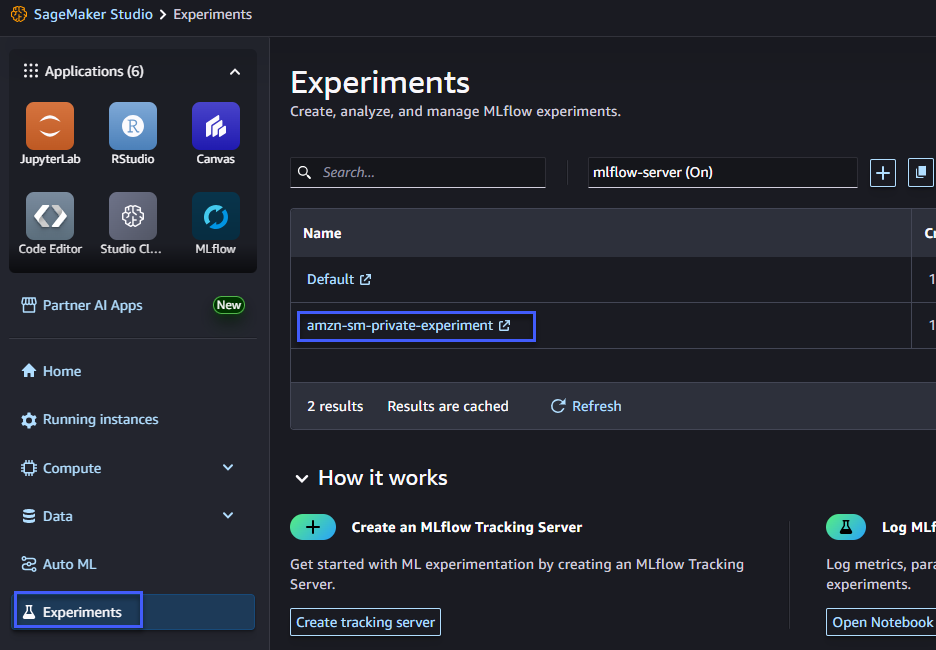Screen dimensions: 936x650
Task: Select Compute in the sidebar
Action: (72, 468)
